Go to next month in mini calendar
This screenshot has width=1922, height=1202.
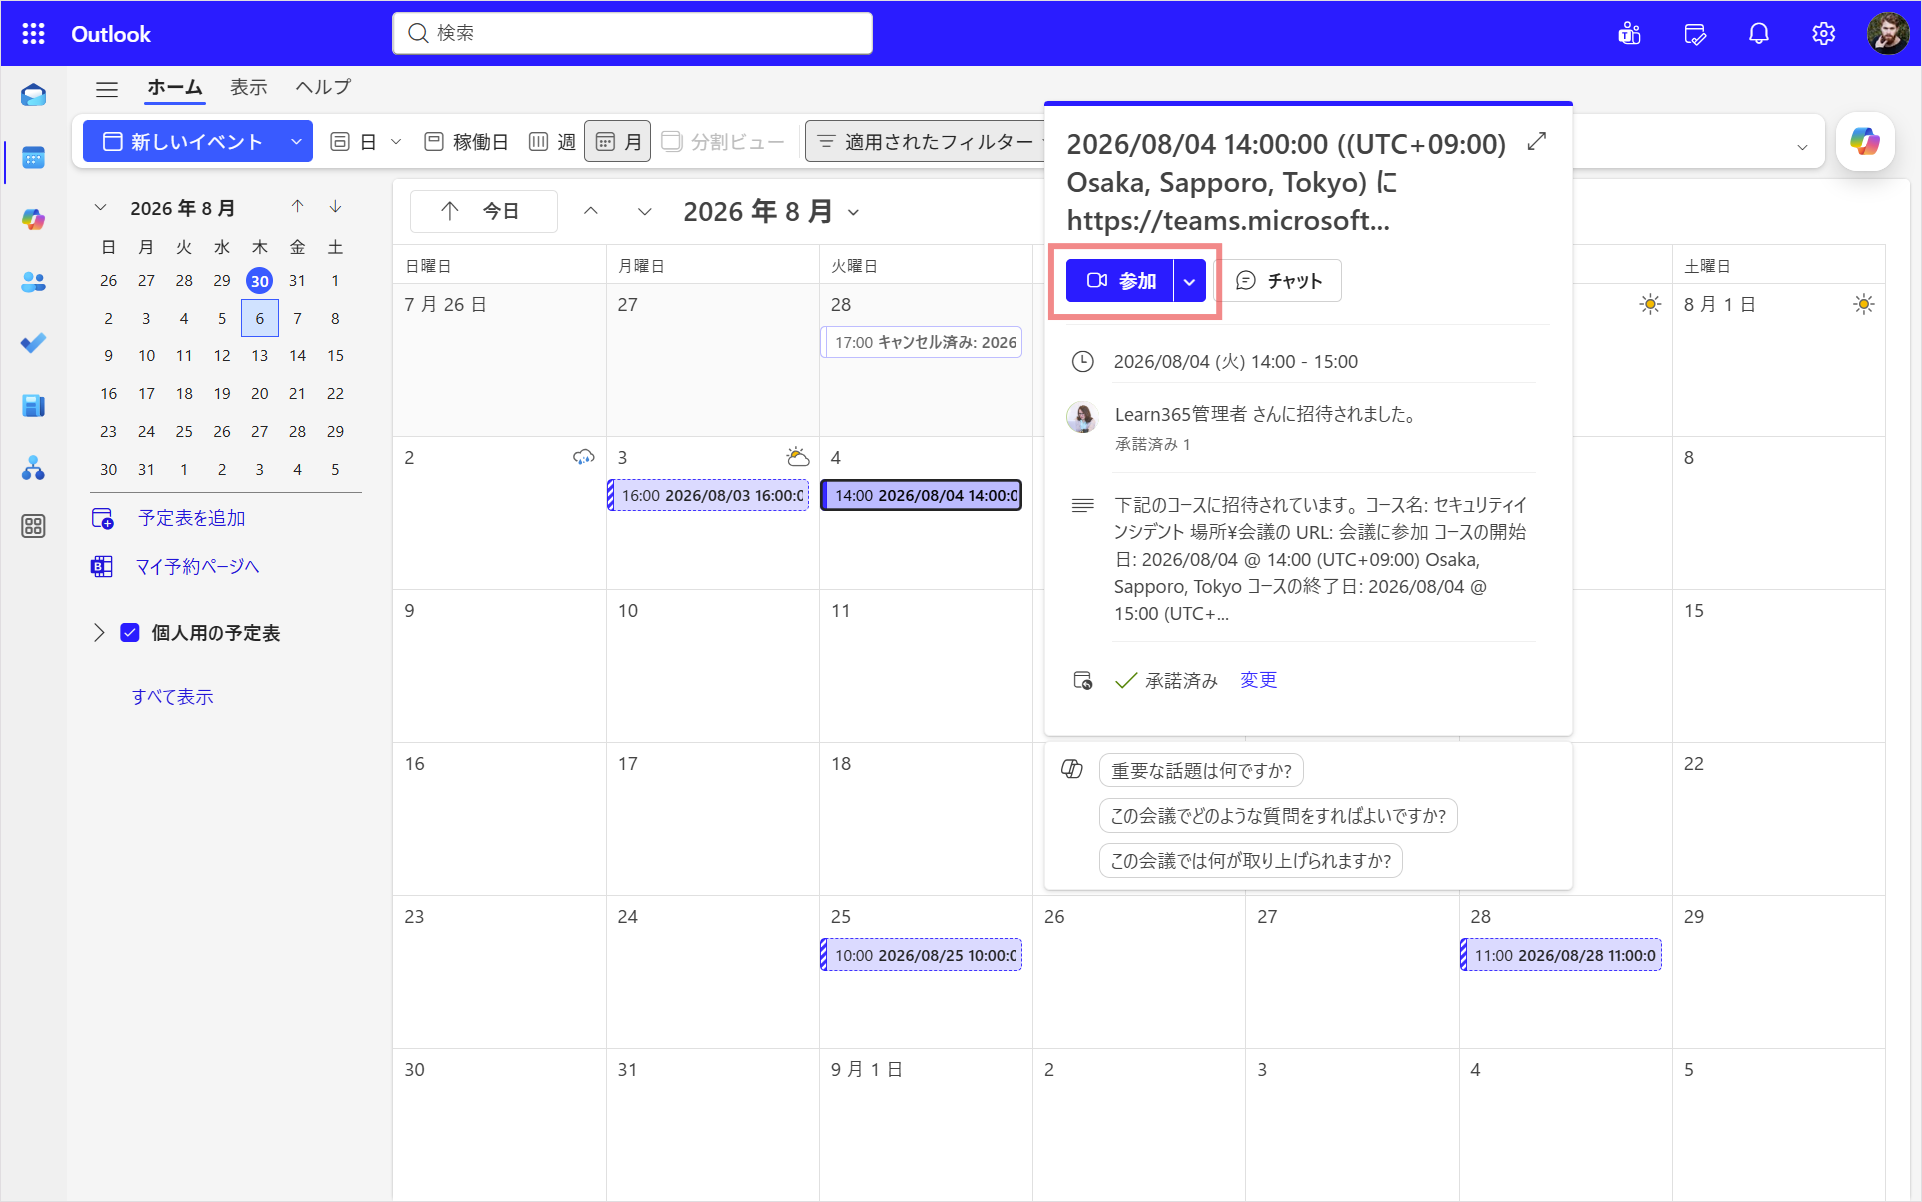click(335, 207)
